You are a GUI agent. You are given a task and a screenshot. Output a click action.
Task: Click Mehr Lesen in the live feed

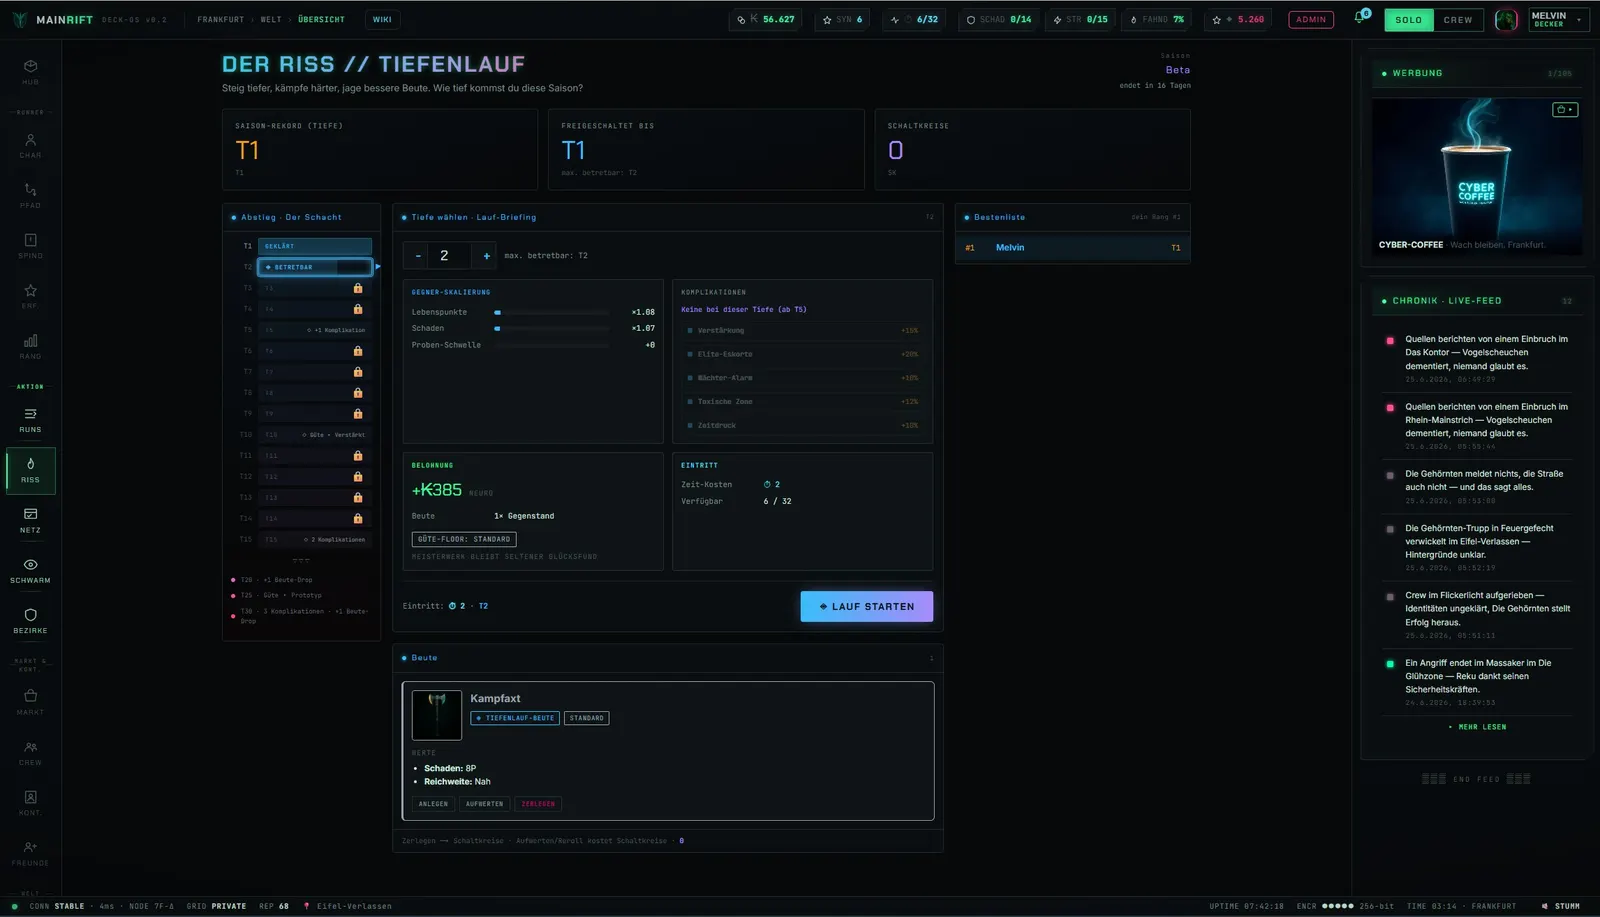tap(1477, 727)
